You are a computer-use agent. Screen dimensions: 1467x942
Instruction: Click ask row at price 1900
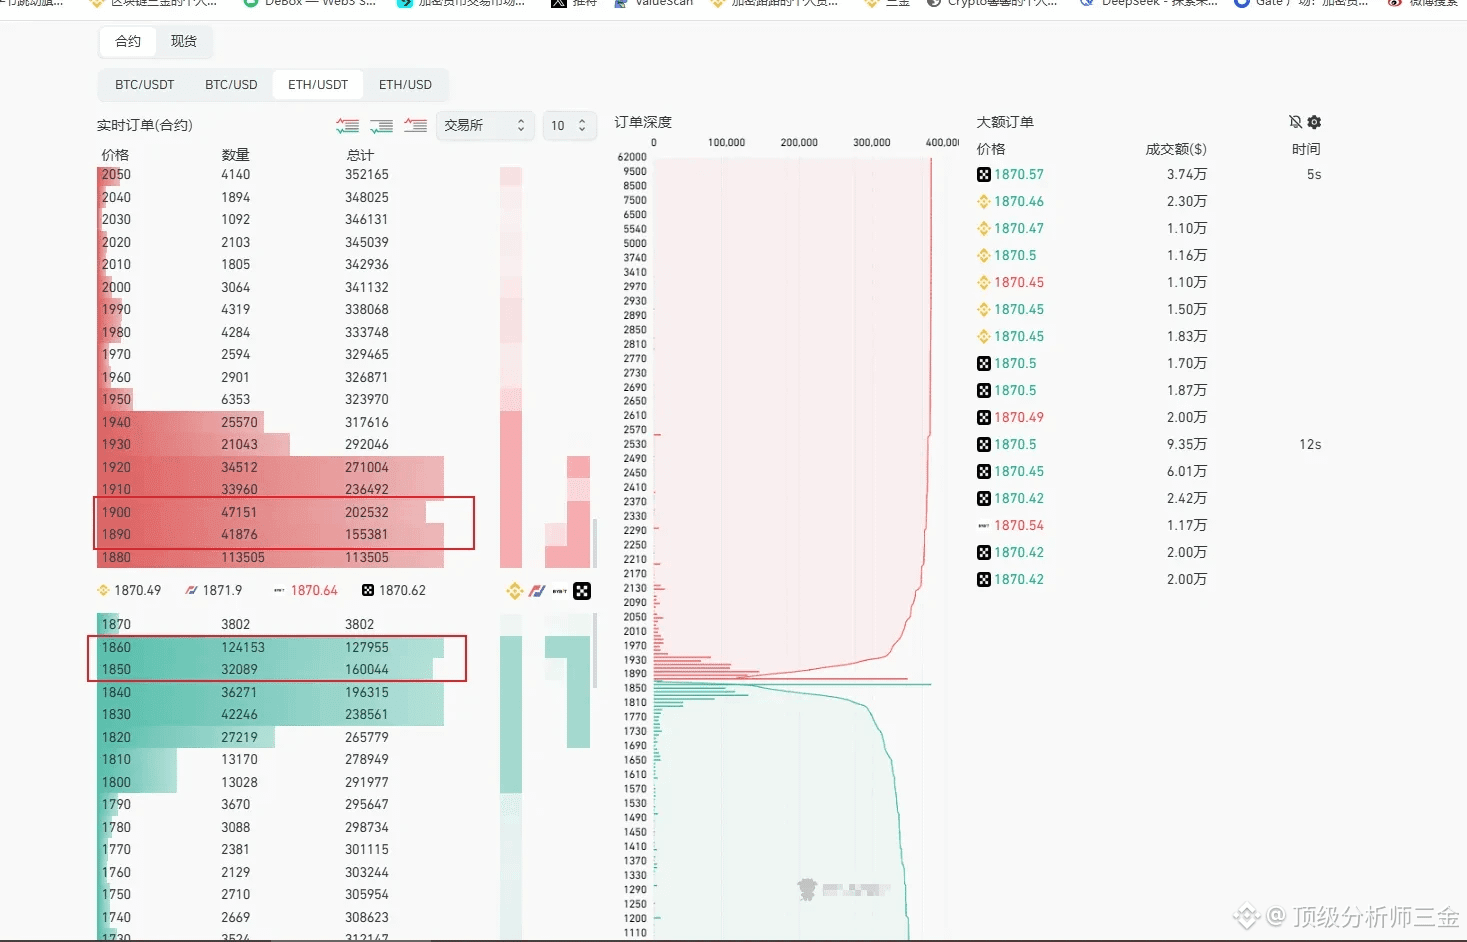pos(270,512)
